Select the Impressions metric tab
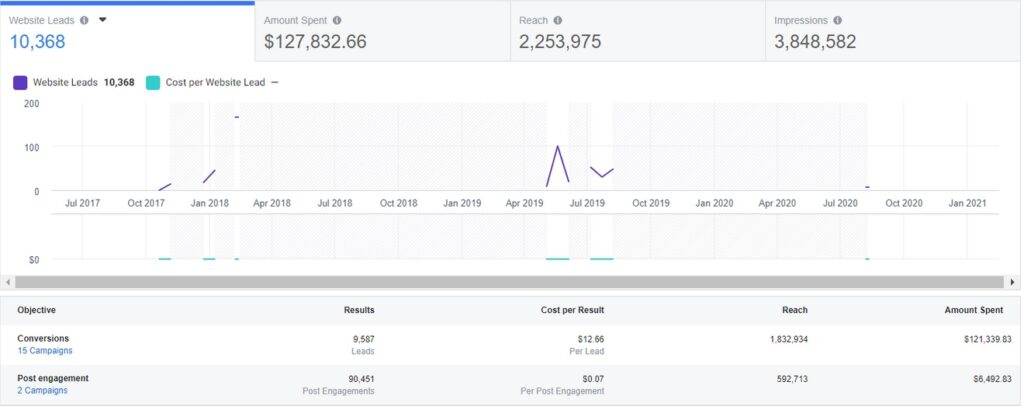The image size is (1024, 406). (x=893, y=31)
